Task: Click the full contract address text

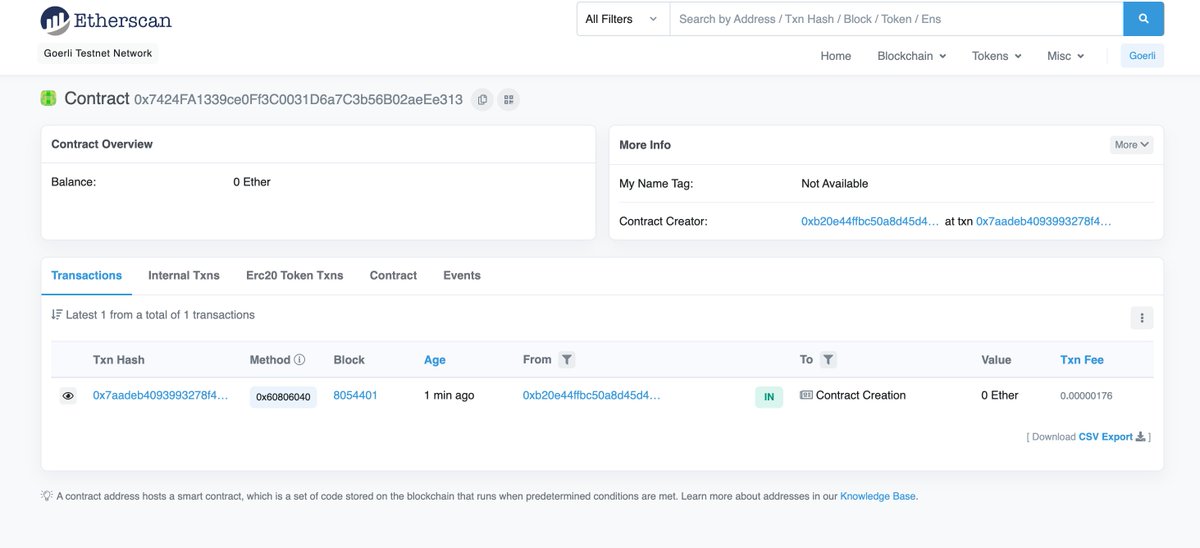Action: [x=298, y=99]
